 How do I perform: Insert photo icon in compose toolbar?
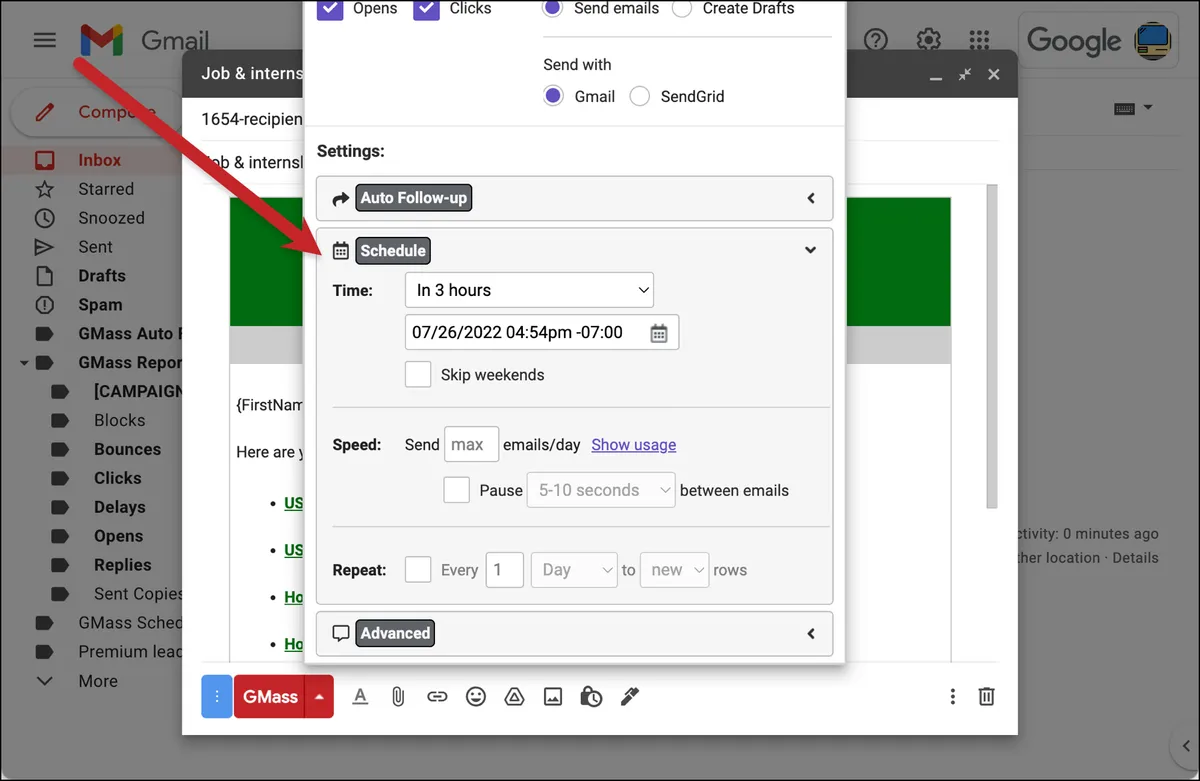point(553,697)
